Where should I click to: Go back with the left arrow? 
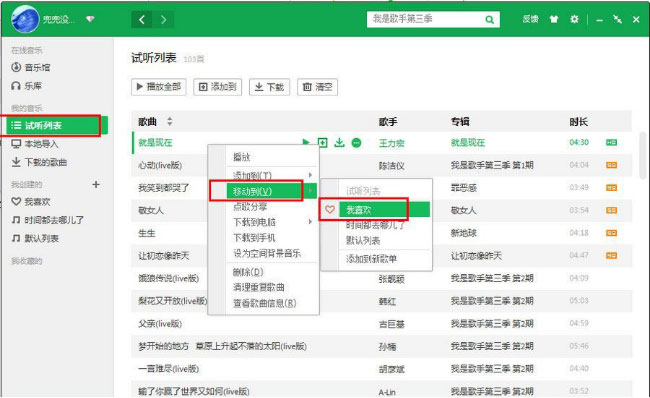coord(142,19)
